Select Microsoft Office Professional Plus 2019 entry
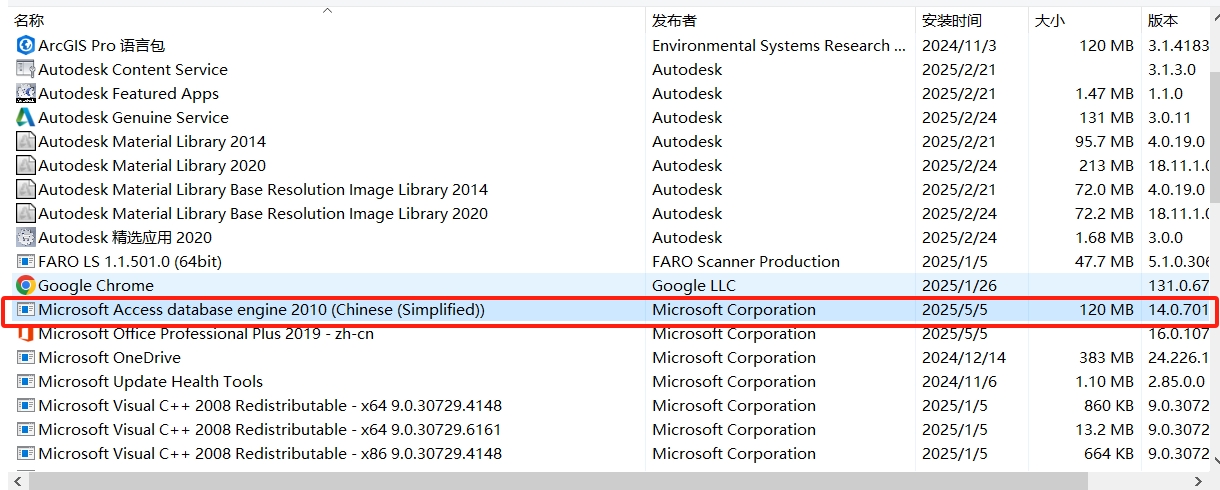Viewport: 1220px width, 490px height. pyautogui.click(x=609, y=333)
